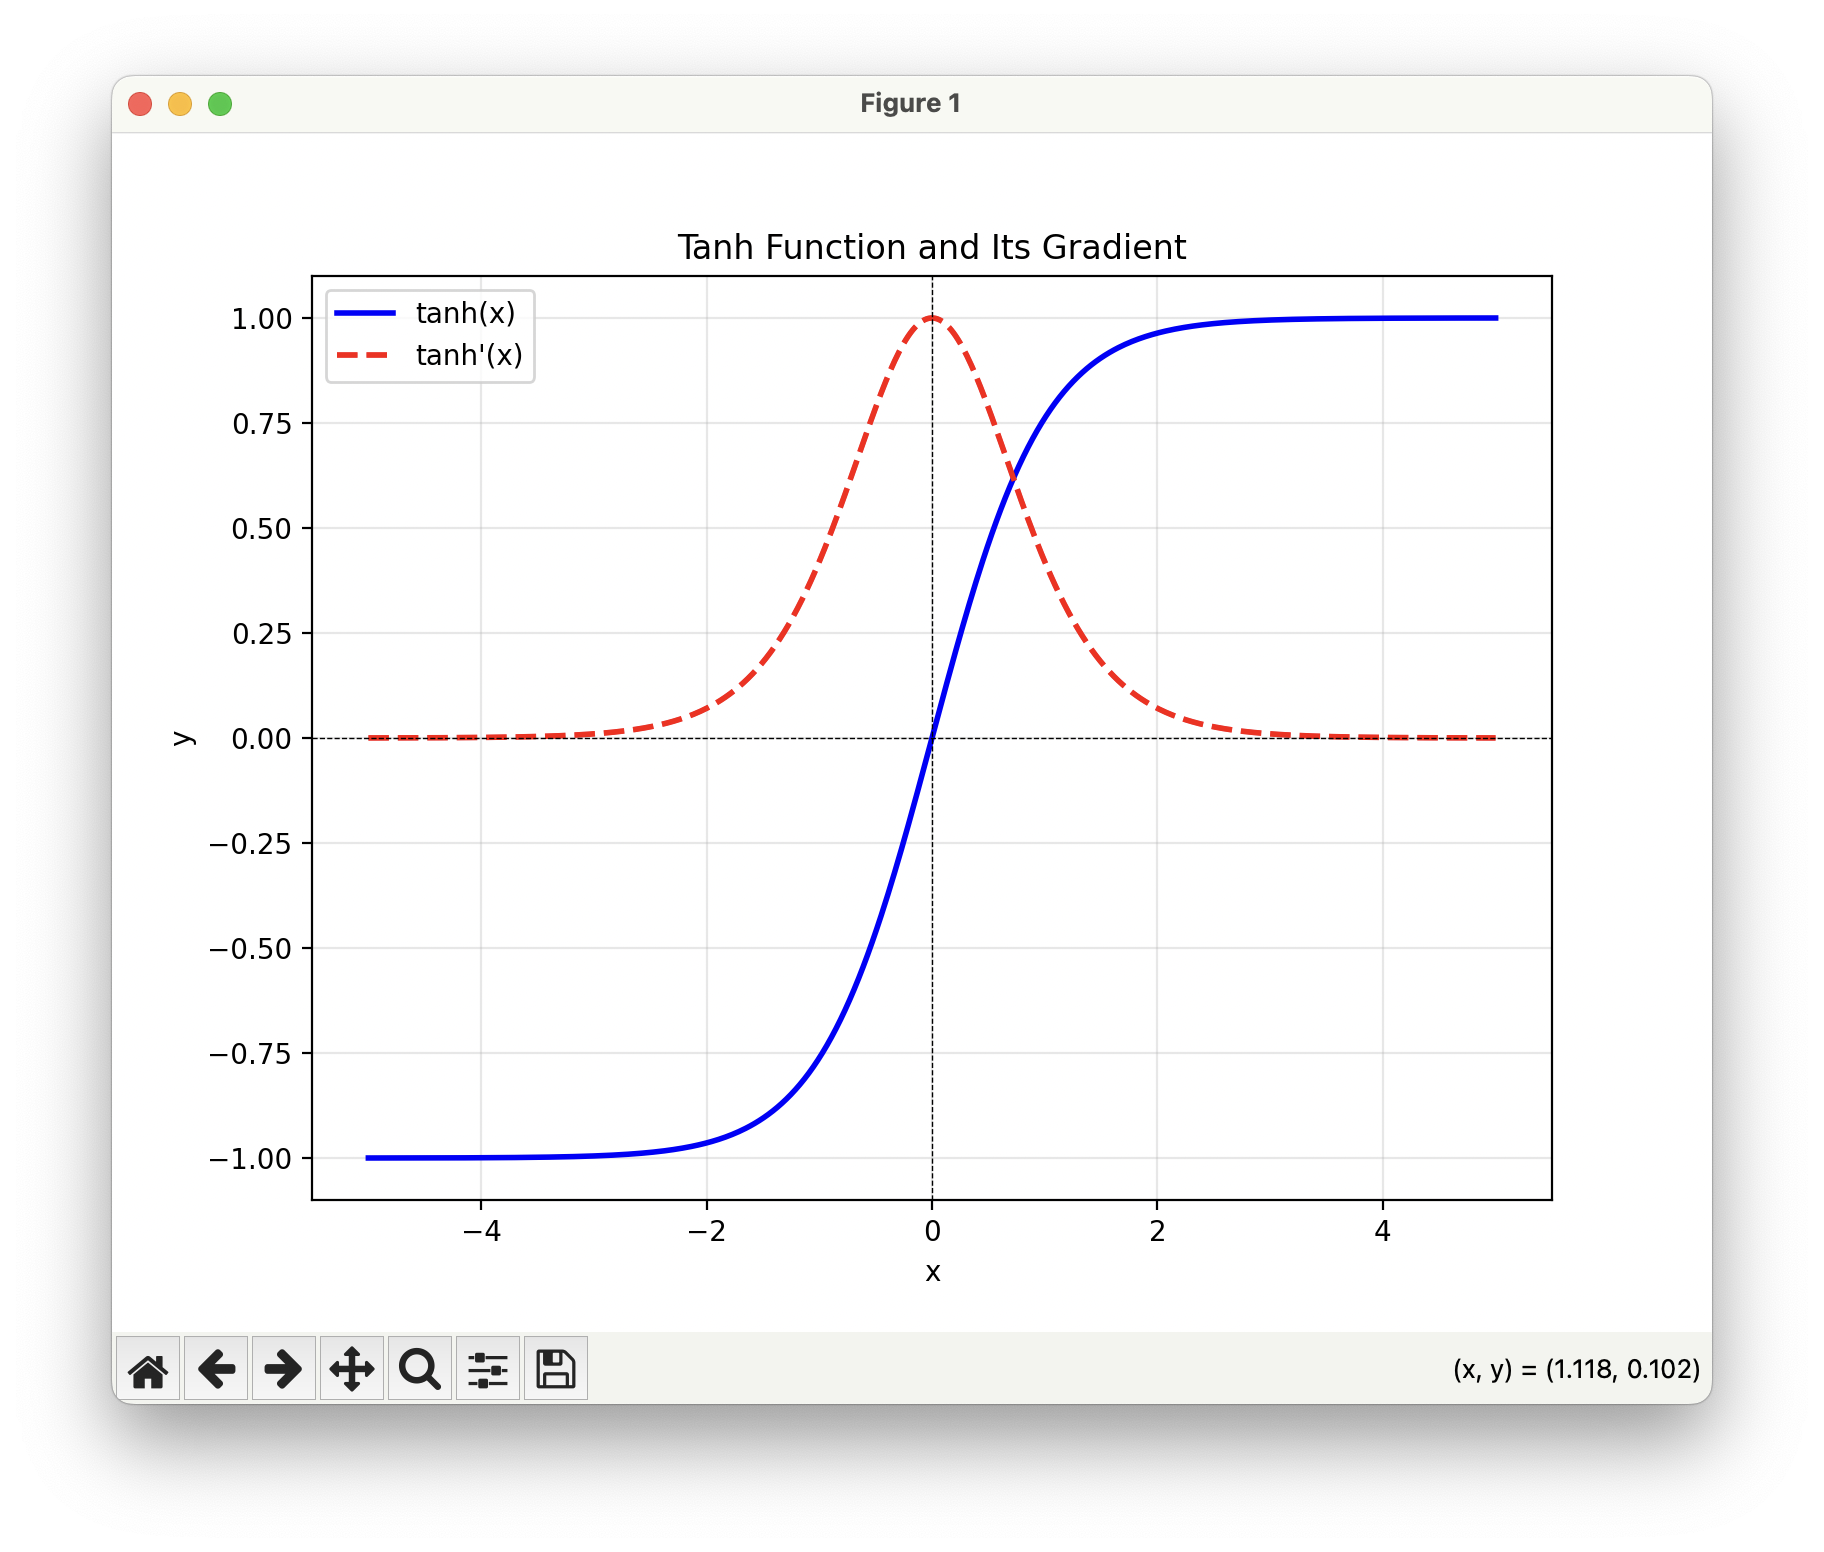The height and width of the screenshot is (1552, 1824).
Task: Click the red dashed sample in legend
Action: point(365,356)
